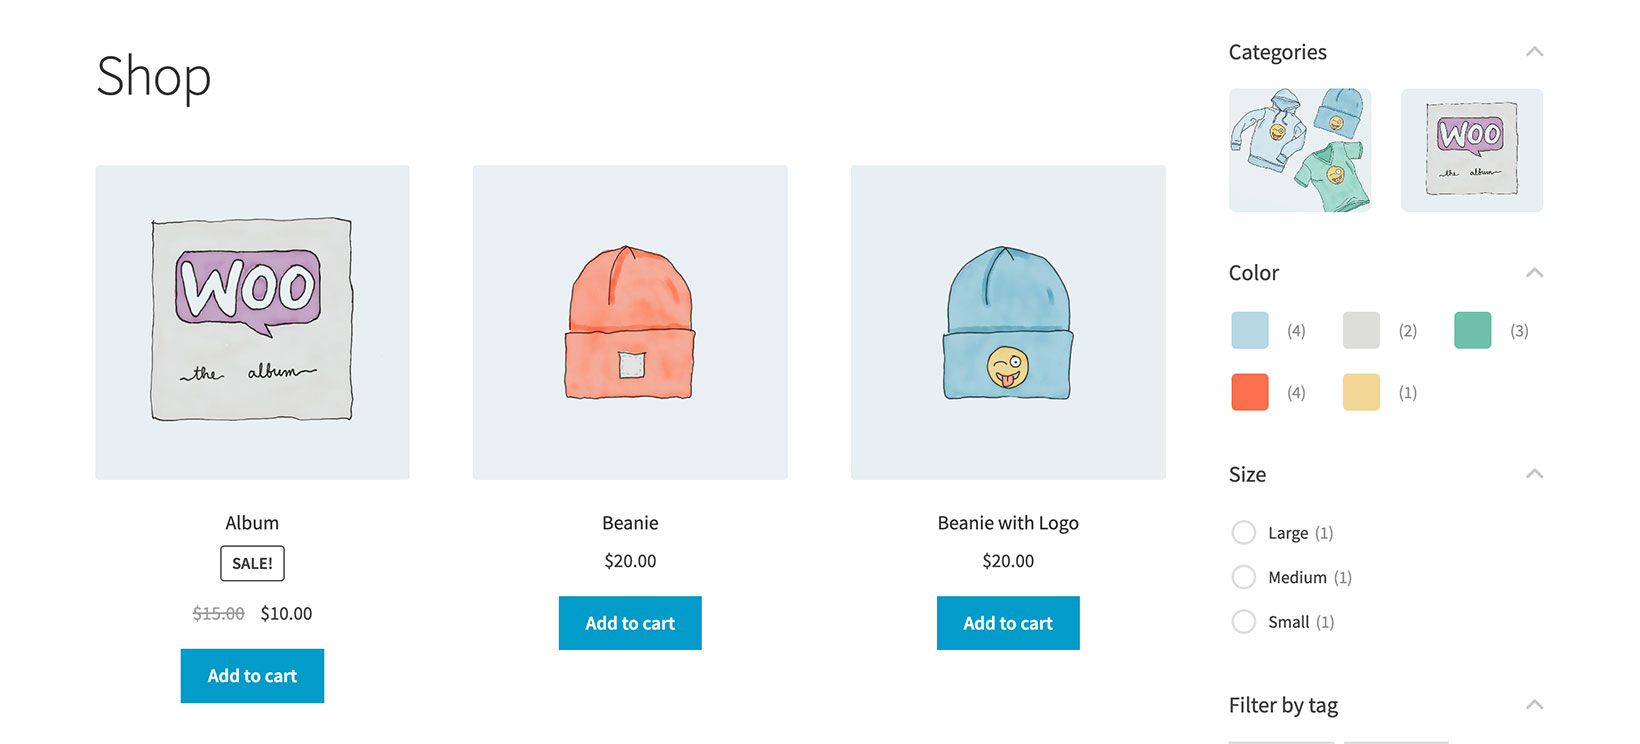Collapse the Size filter chevron
The height and width of the screenshot is (744, 1640).
[1534, 474]
